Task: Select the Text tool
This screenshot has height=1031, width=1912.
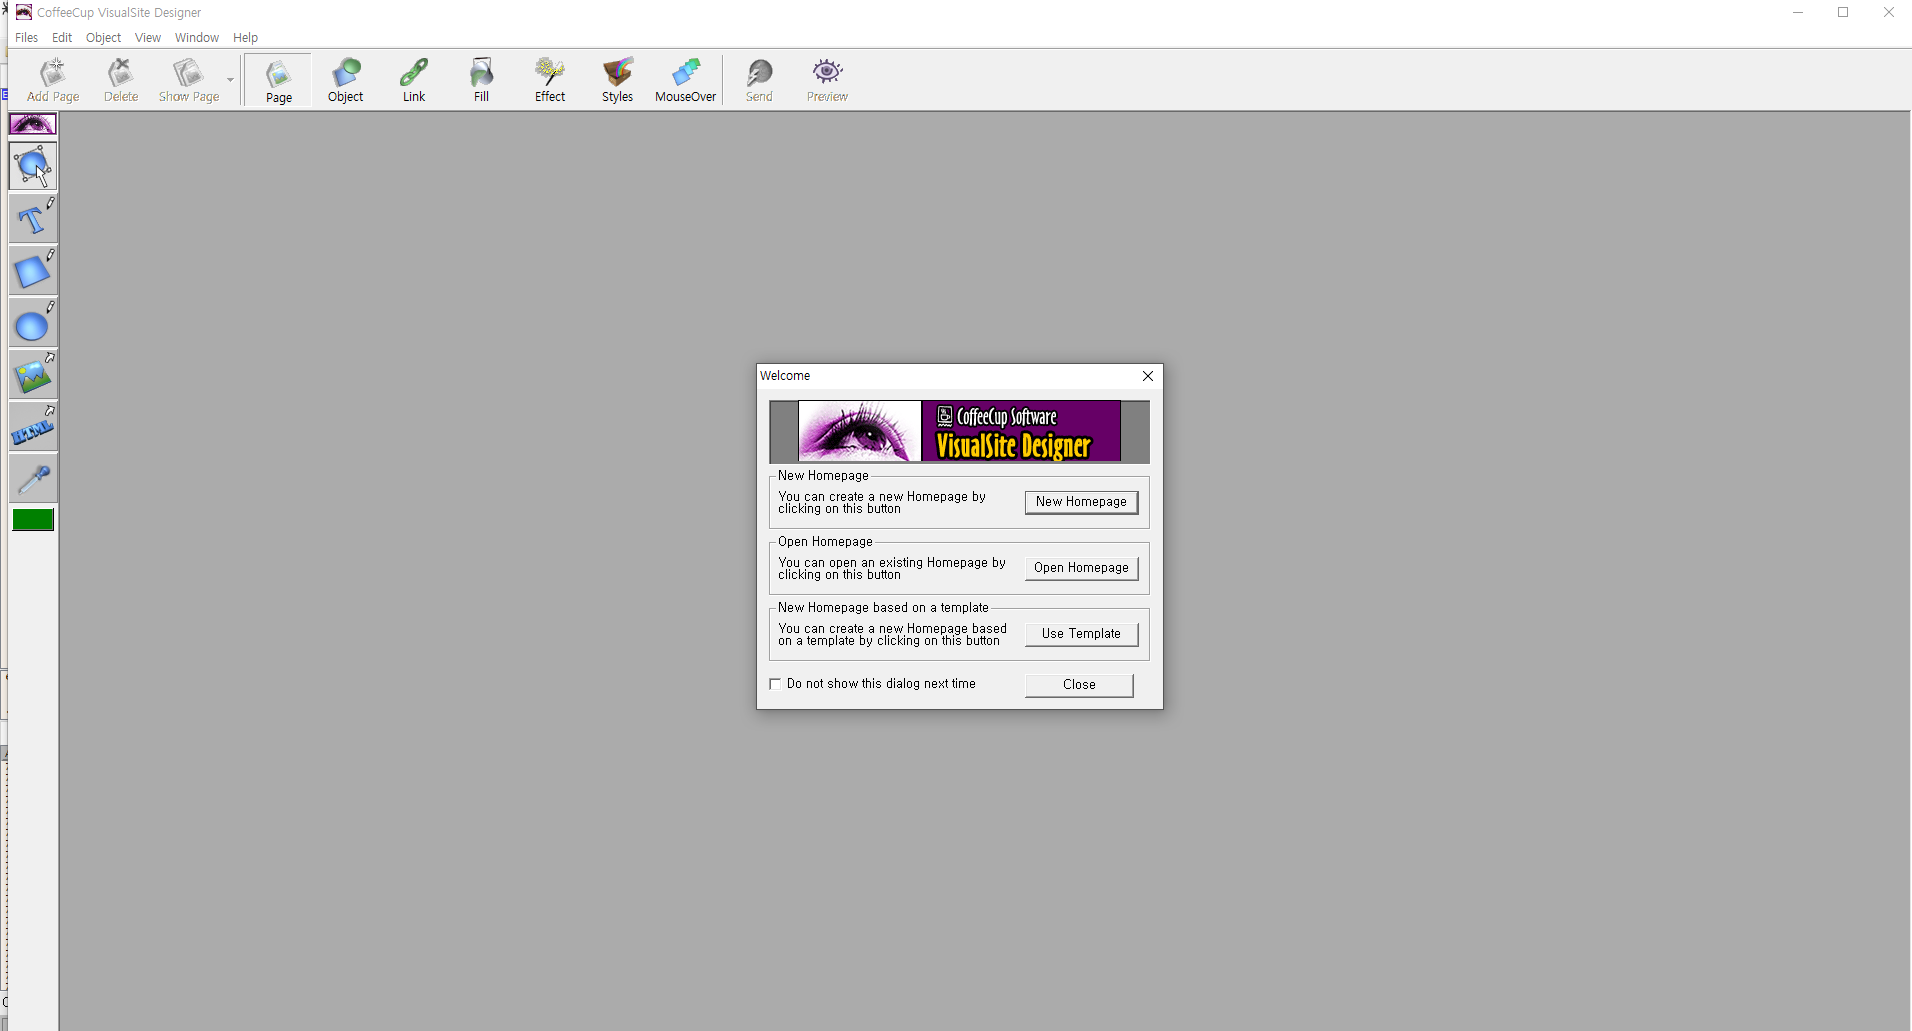Action: tap(33, 218)
